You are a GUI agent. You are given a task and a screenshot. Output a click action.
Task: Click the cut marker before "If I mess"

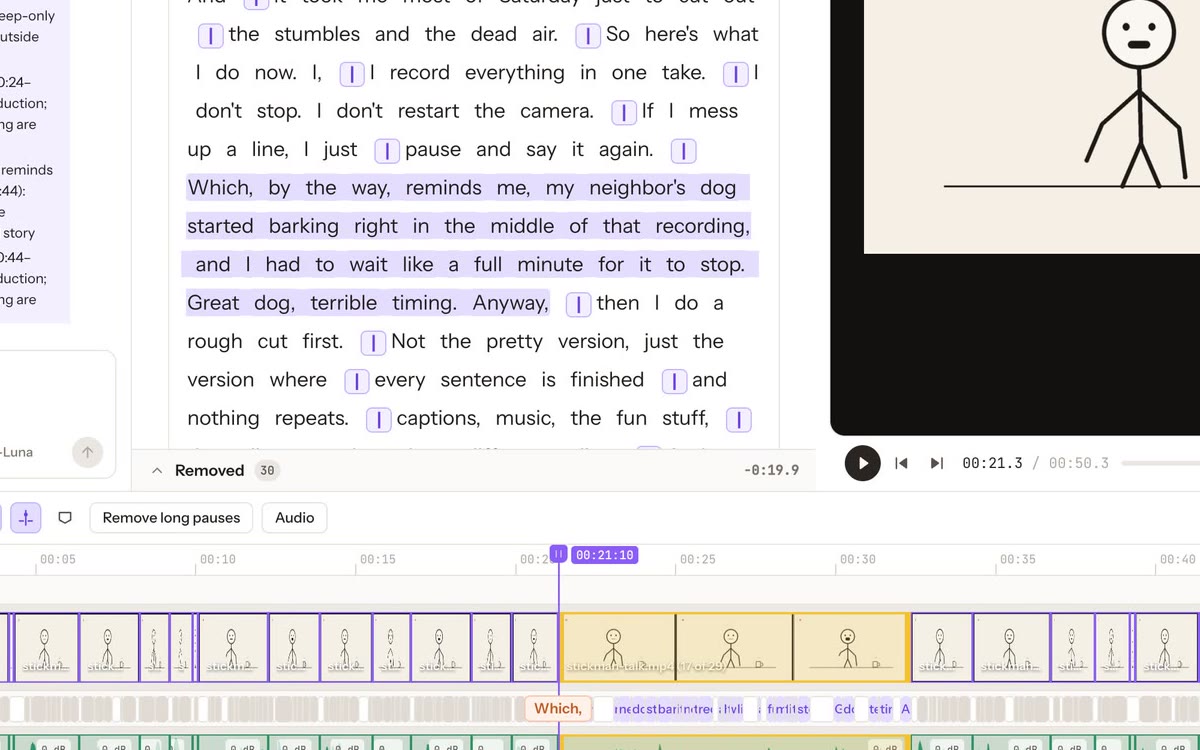point(624,112)
